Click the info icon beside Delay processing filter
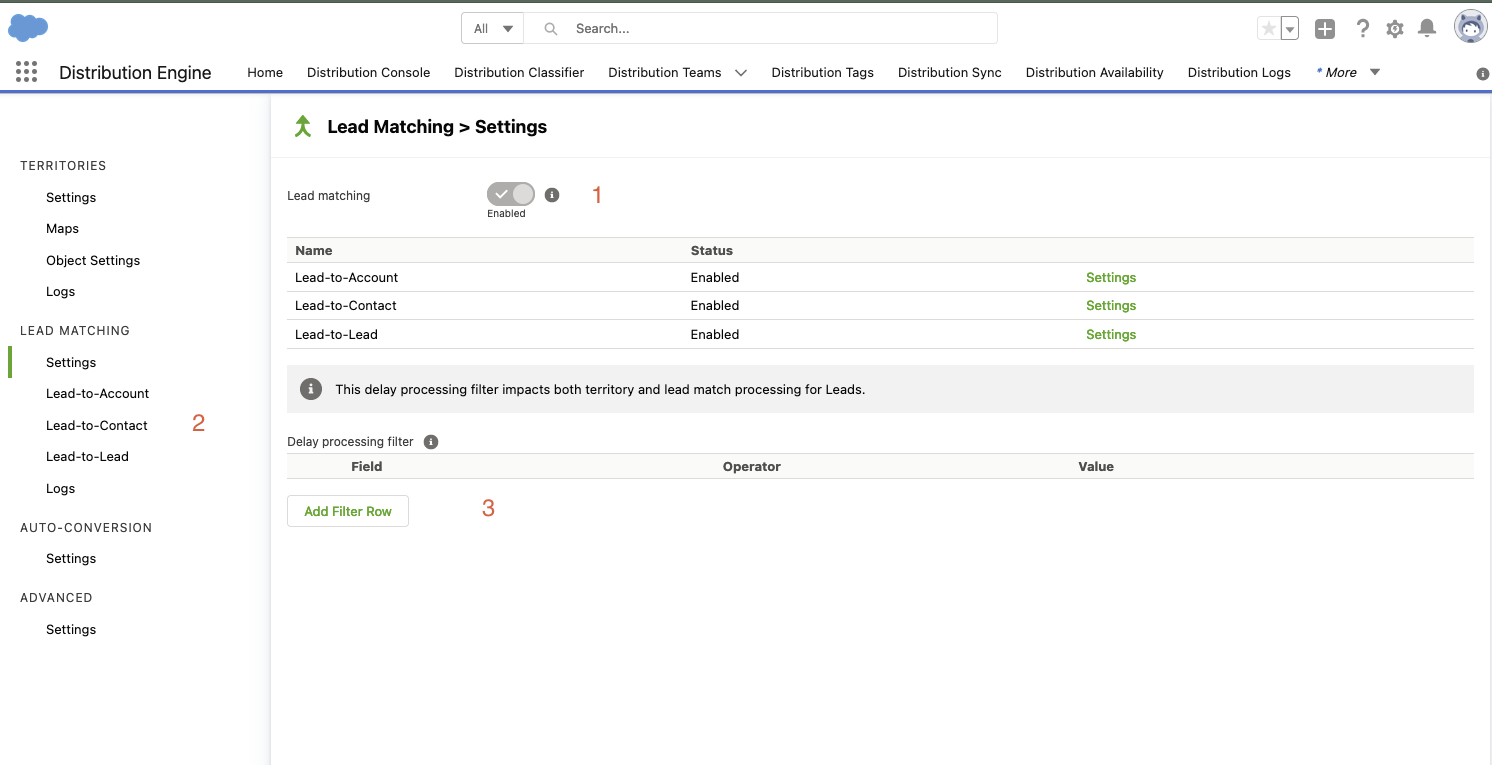The height and width of the screenshot is (765, 1492). (x=431, y=441)
